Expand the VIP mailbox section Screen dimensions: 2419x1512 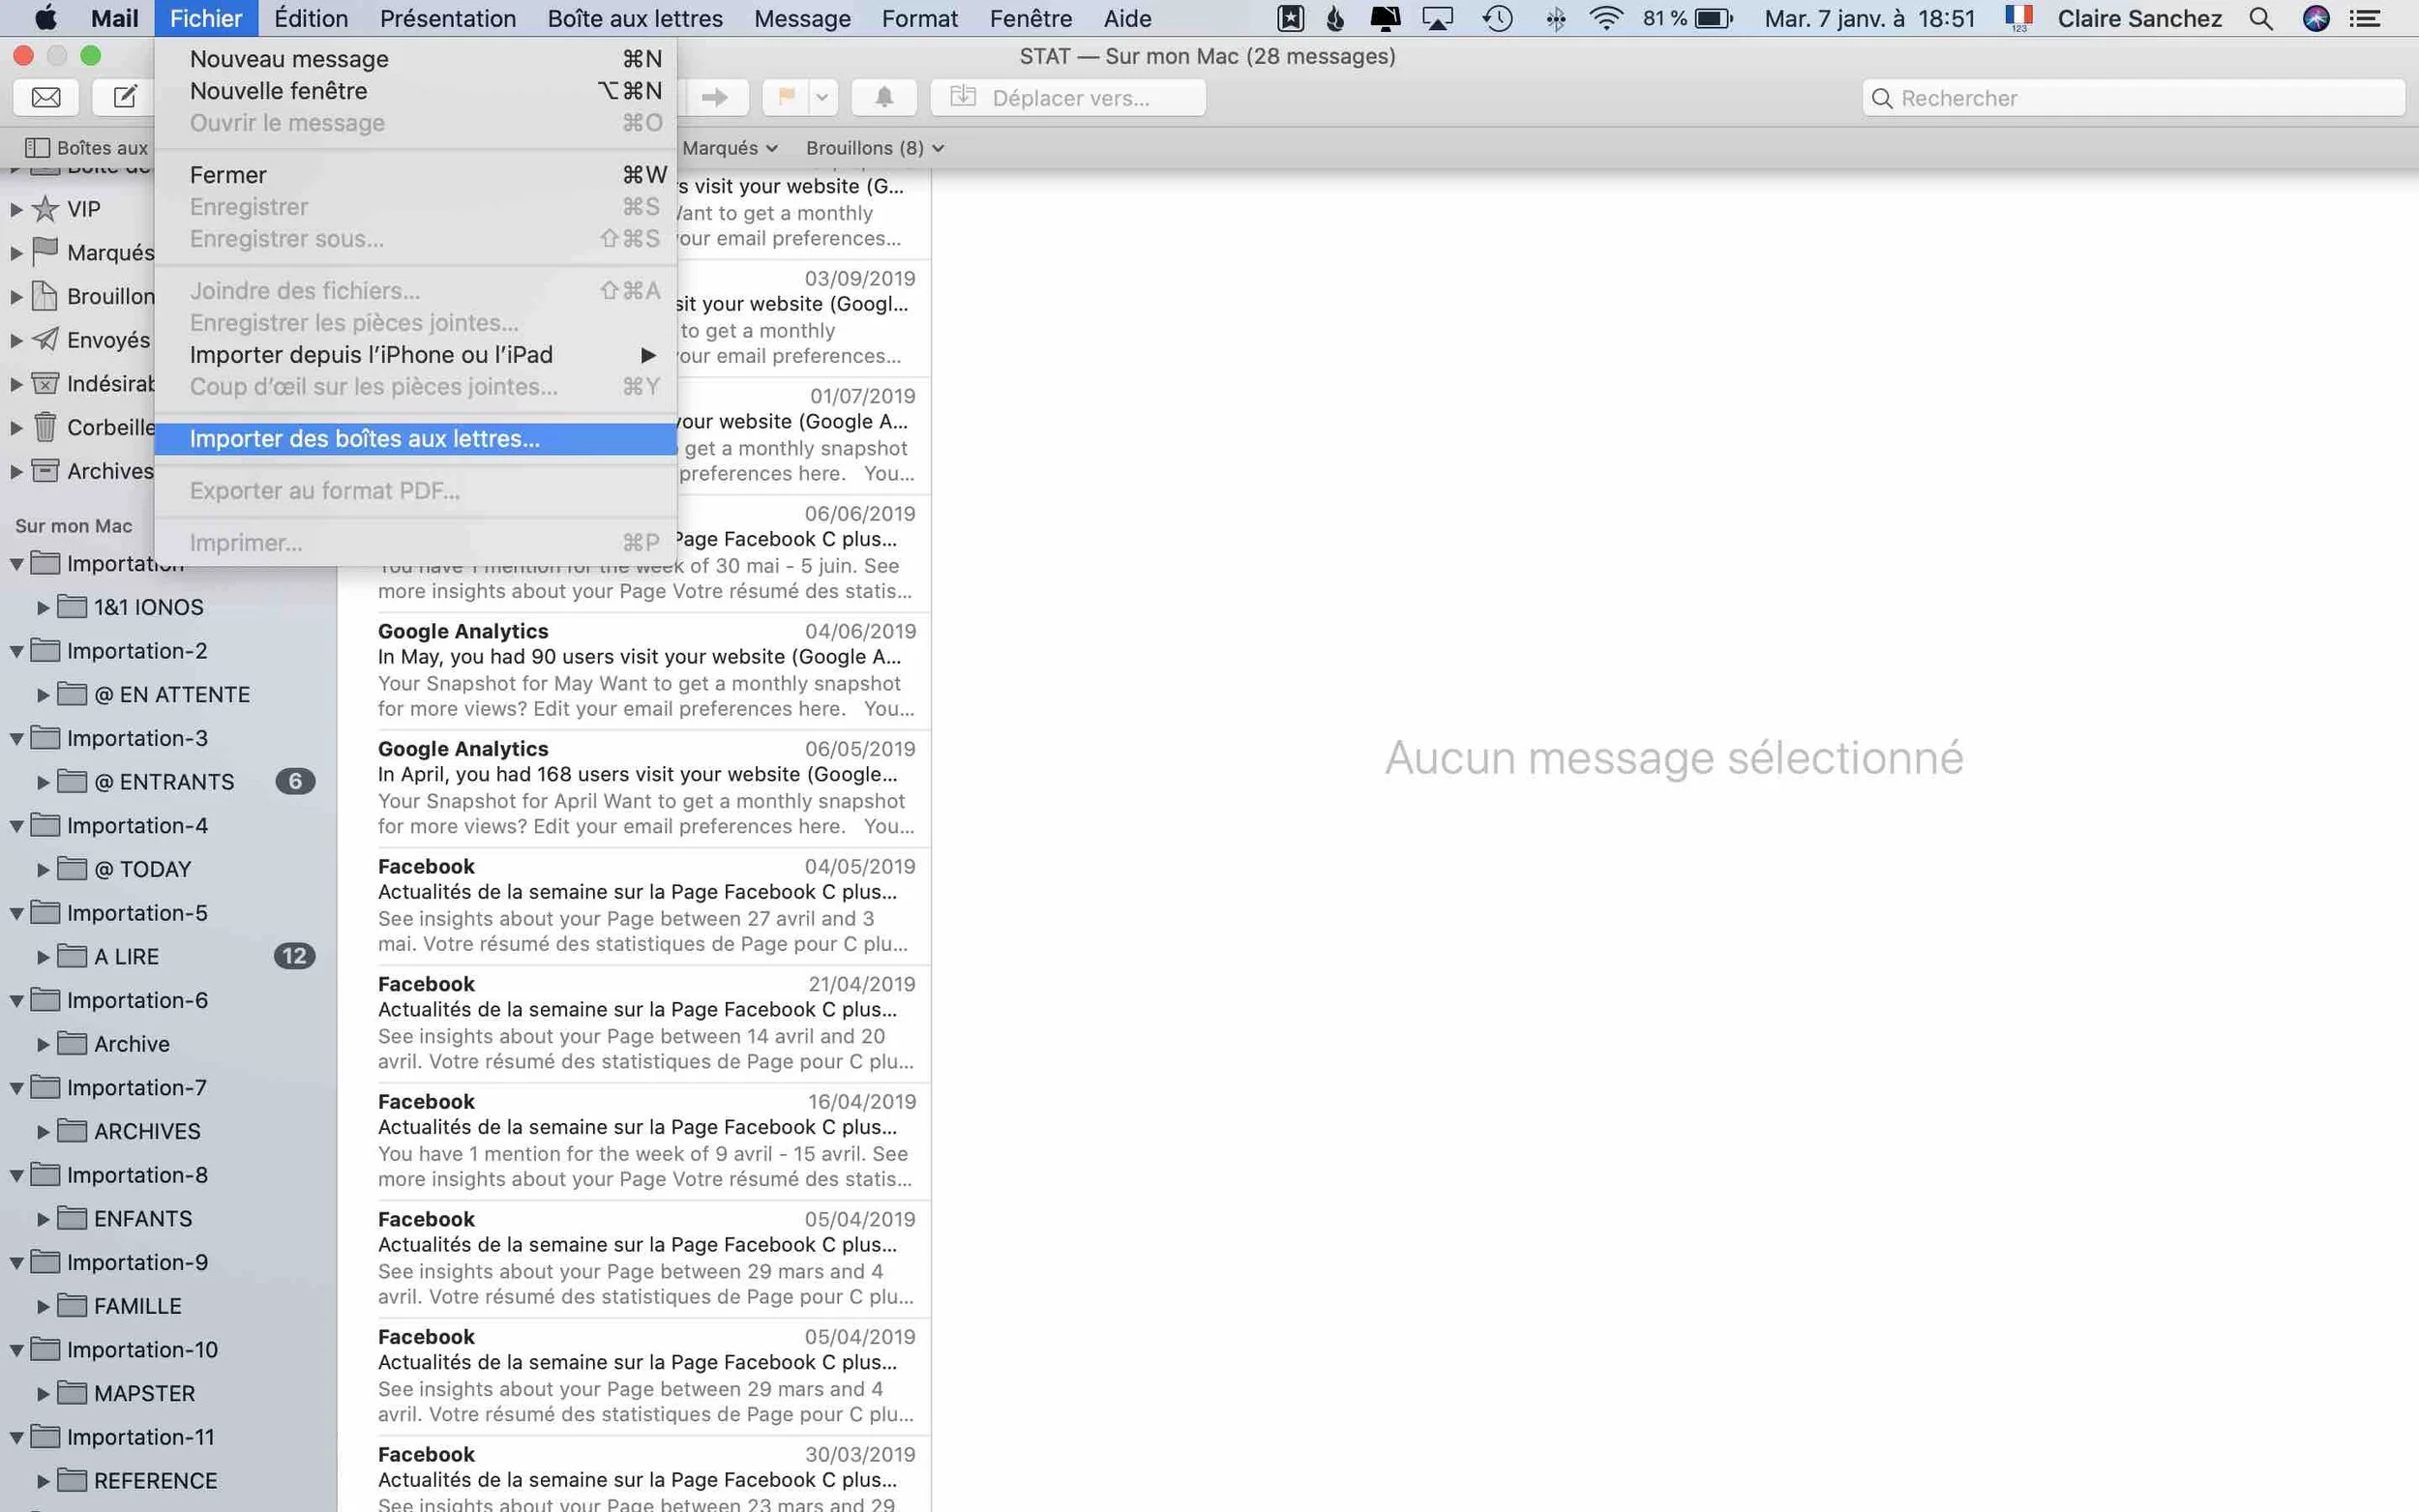16,209
